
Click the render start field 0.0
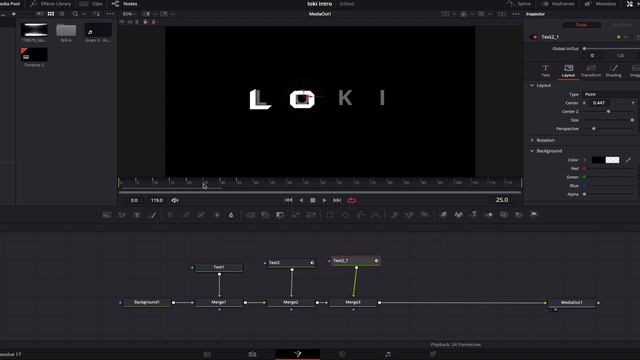134,200
